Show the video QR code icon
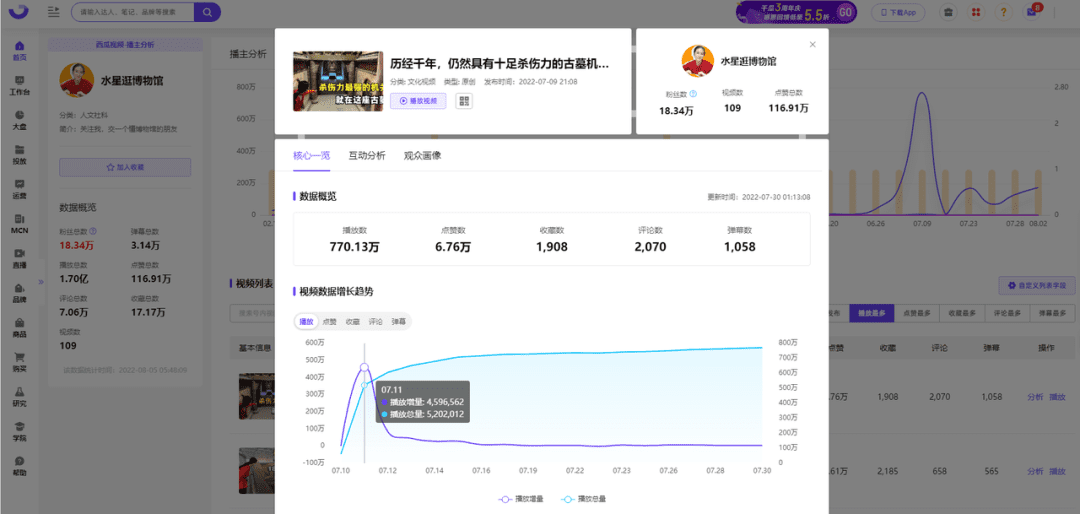The image size is (1080, 514). coord(464,101)
